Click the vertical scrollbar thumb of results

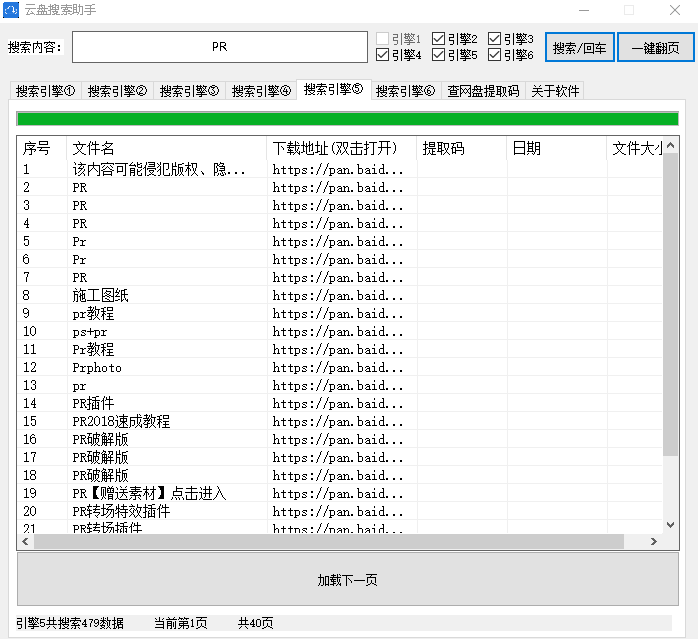click(670, 305)
